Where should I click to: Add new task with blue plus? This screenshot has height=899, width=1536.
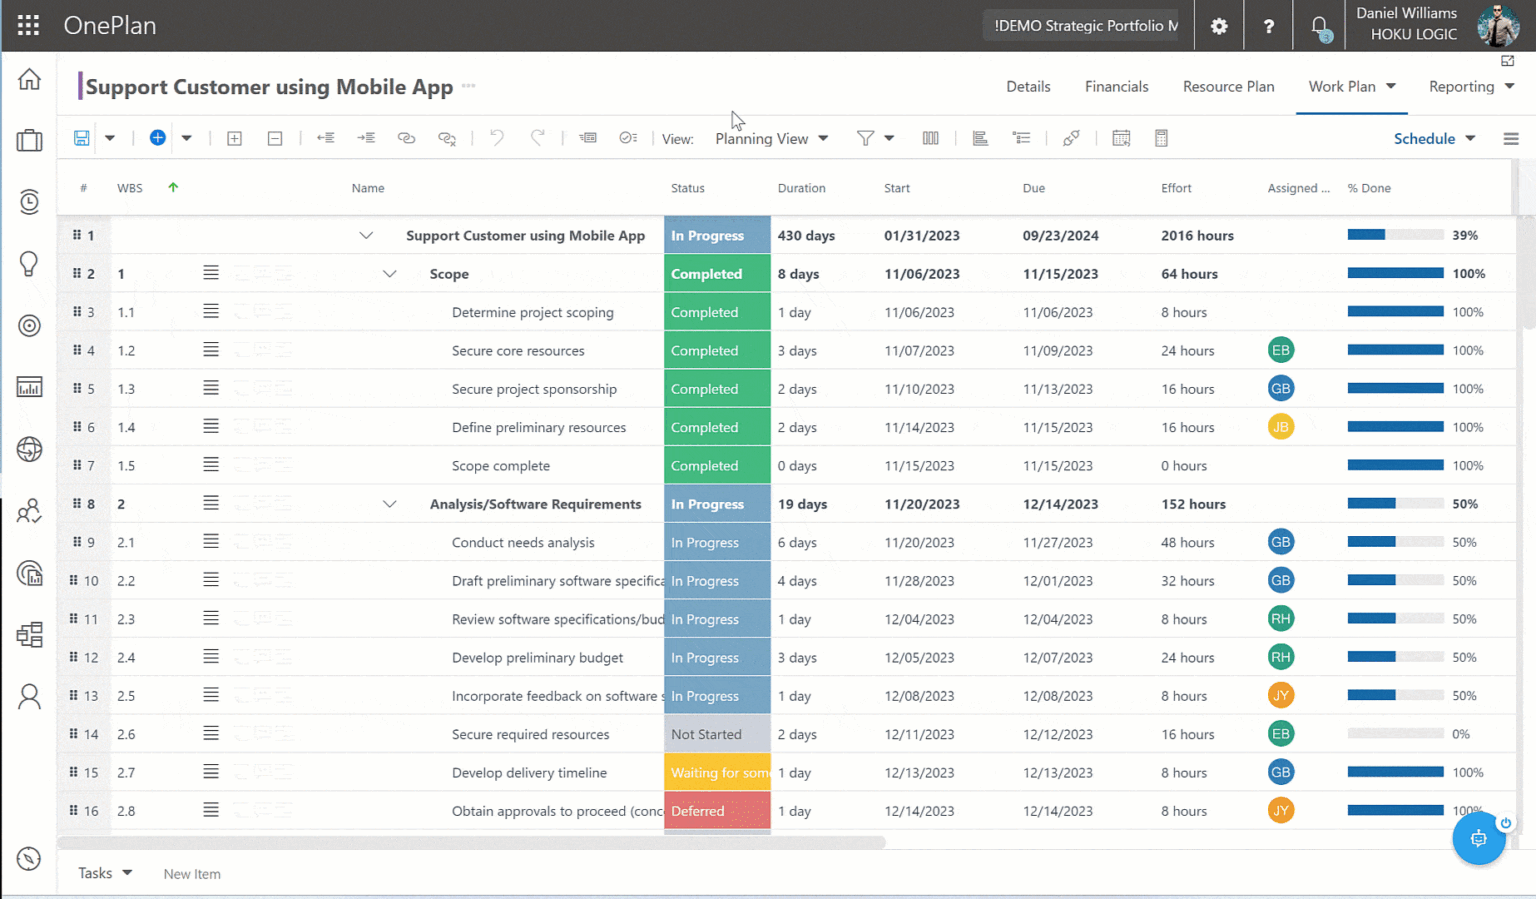click(x=157, y=138)
